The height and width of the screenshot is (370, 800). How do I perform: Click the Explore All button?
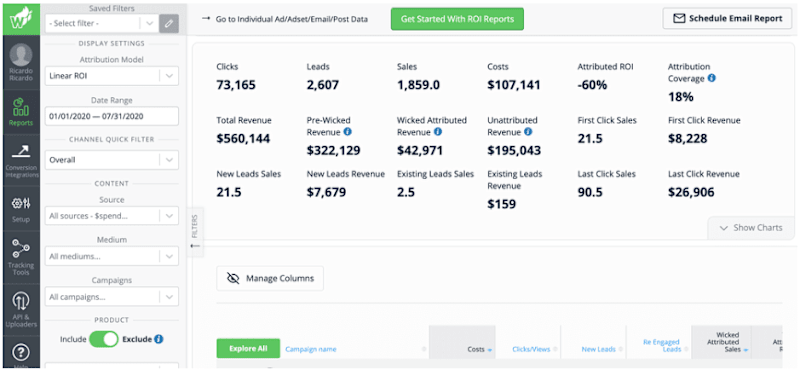248,349
